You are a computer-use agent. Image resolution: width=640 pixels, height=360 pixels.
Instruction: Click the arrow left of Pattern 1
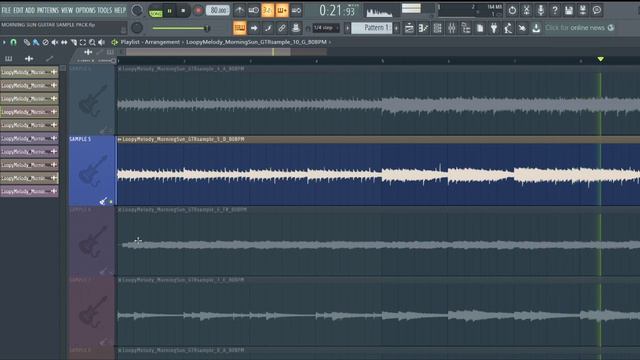click(347, 28)
